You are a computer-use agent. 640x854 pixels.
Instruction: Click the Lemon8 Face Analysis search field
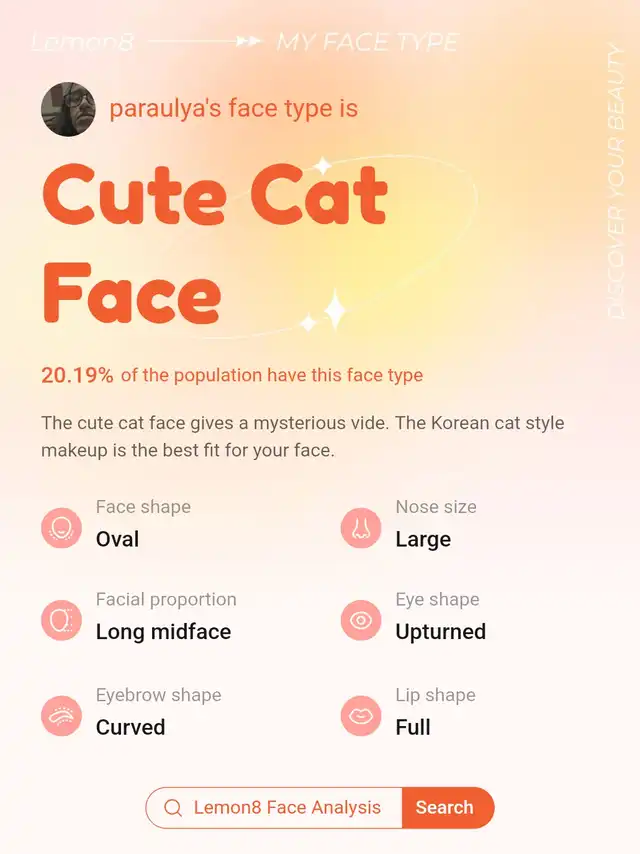[274, 808]
